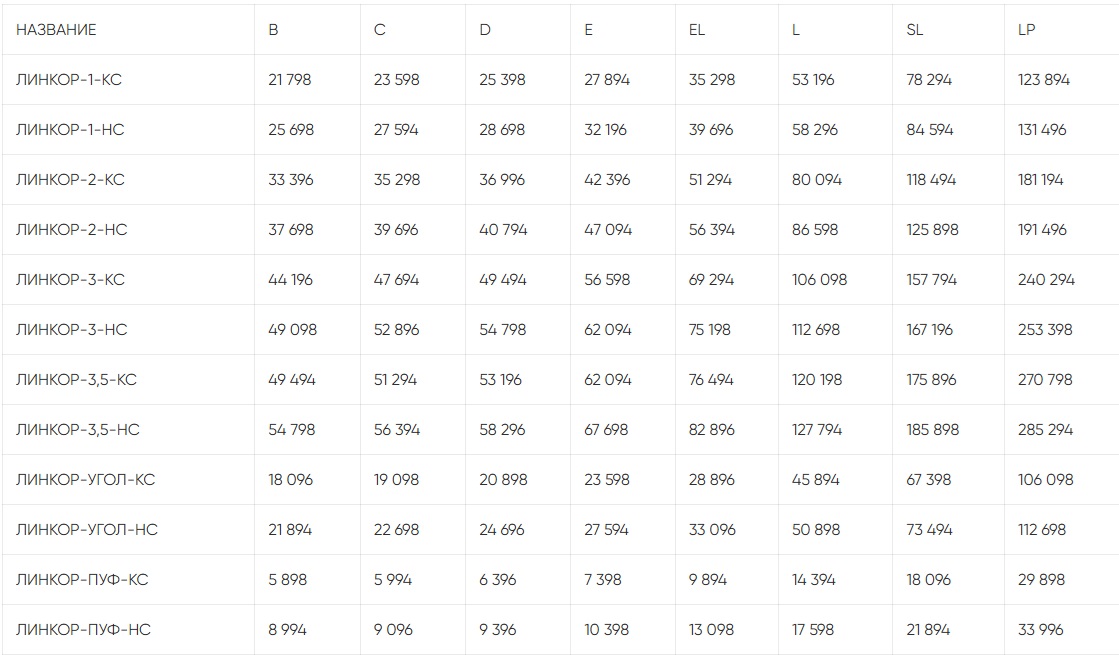This screenshot has height=655, width=1119.
Task: Select price 131 496 in ЛИНКОР-1-НС row
Action: pos(1042,130)
